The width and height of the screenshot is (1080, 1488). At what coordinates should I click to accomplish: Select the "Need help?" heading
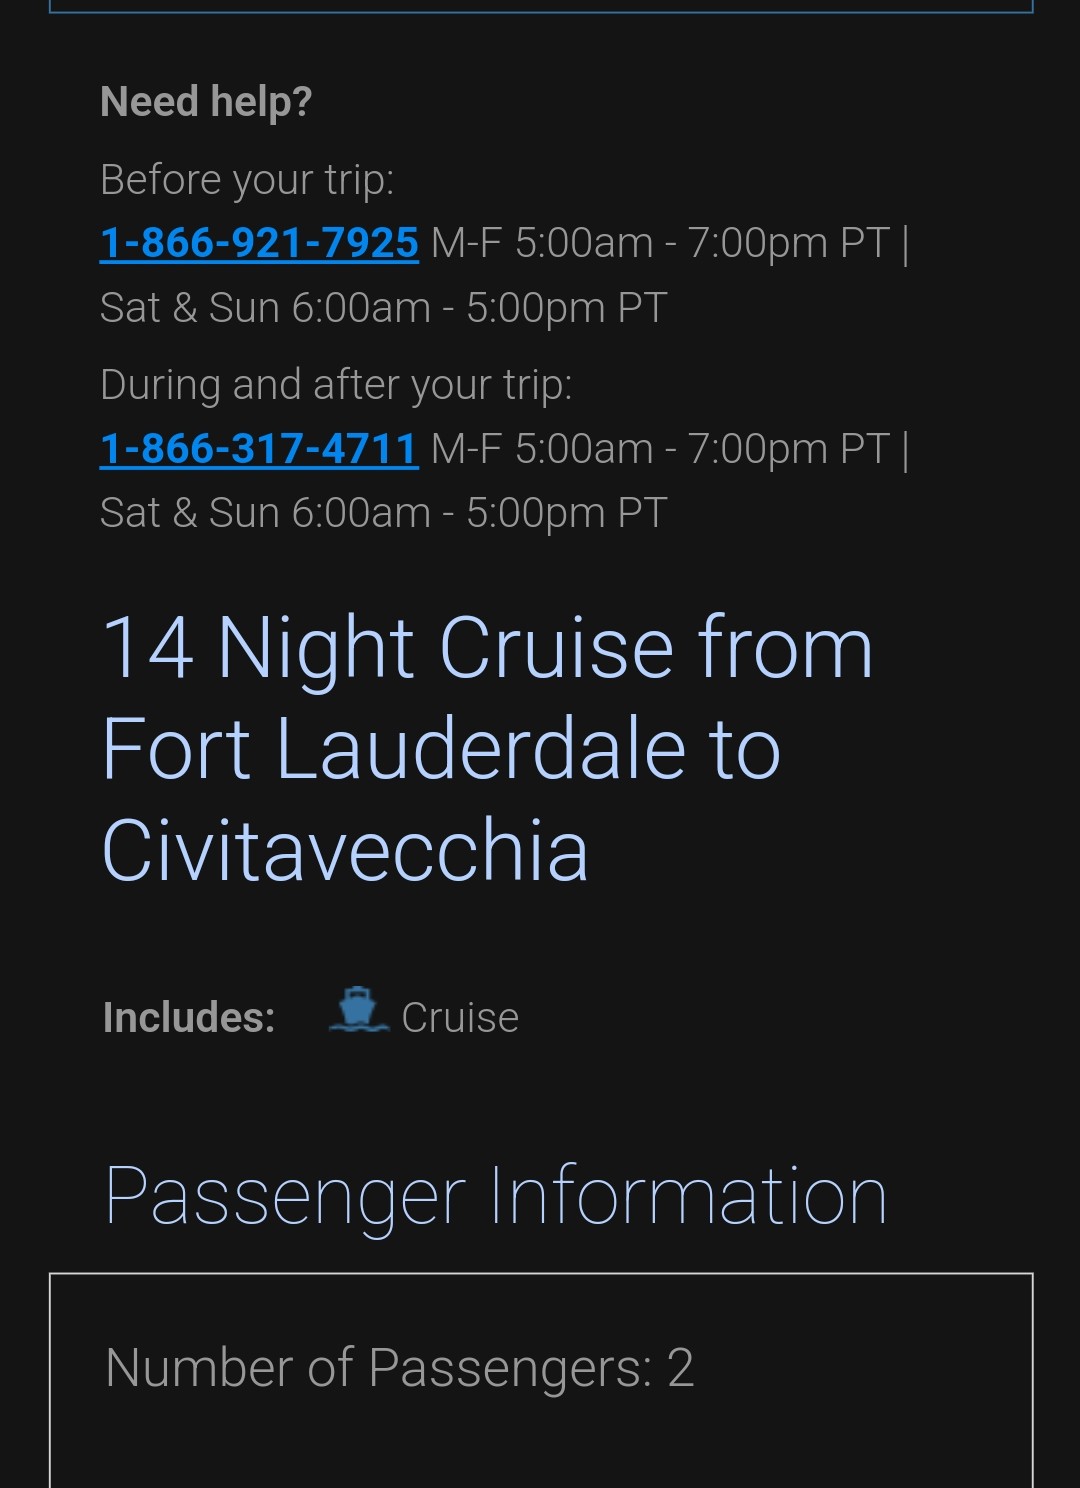pos(206,101)
